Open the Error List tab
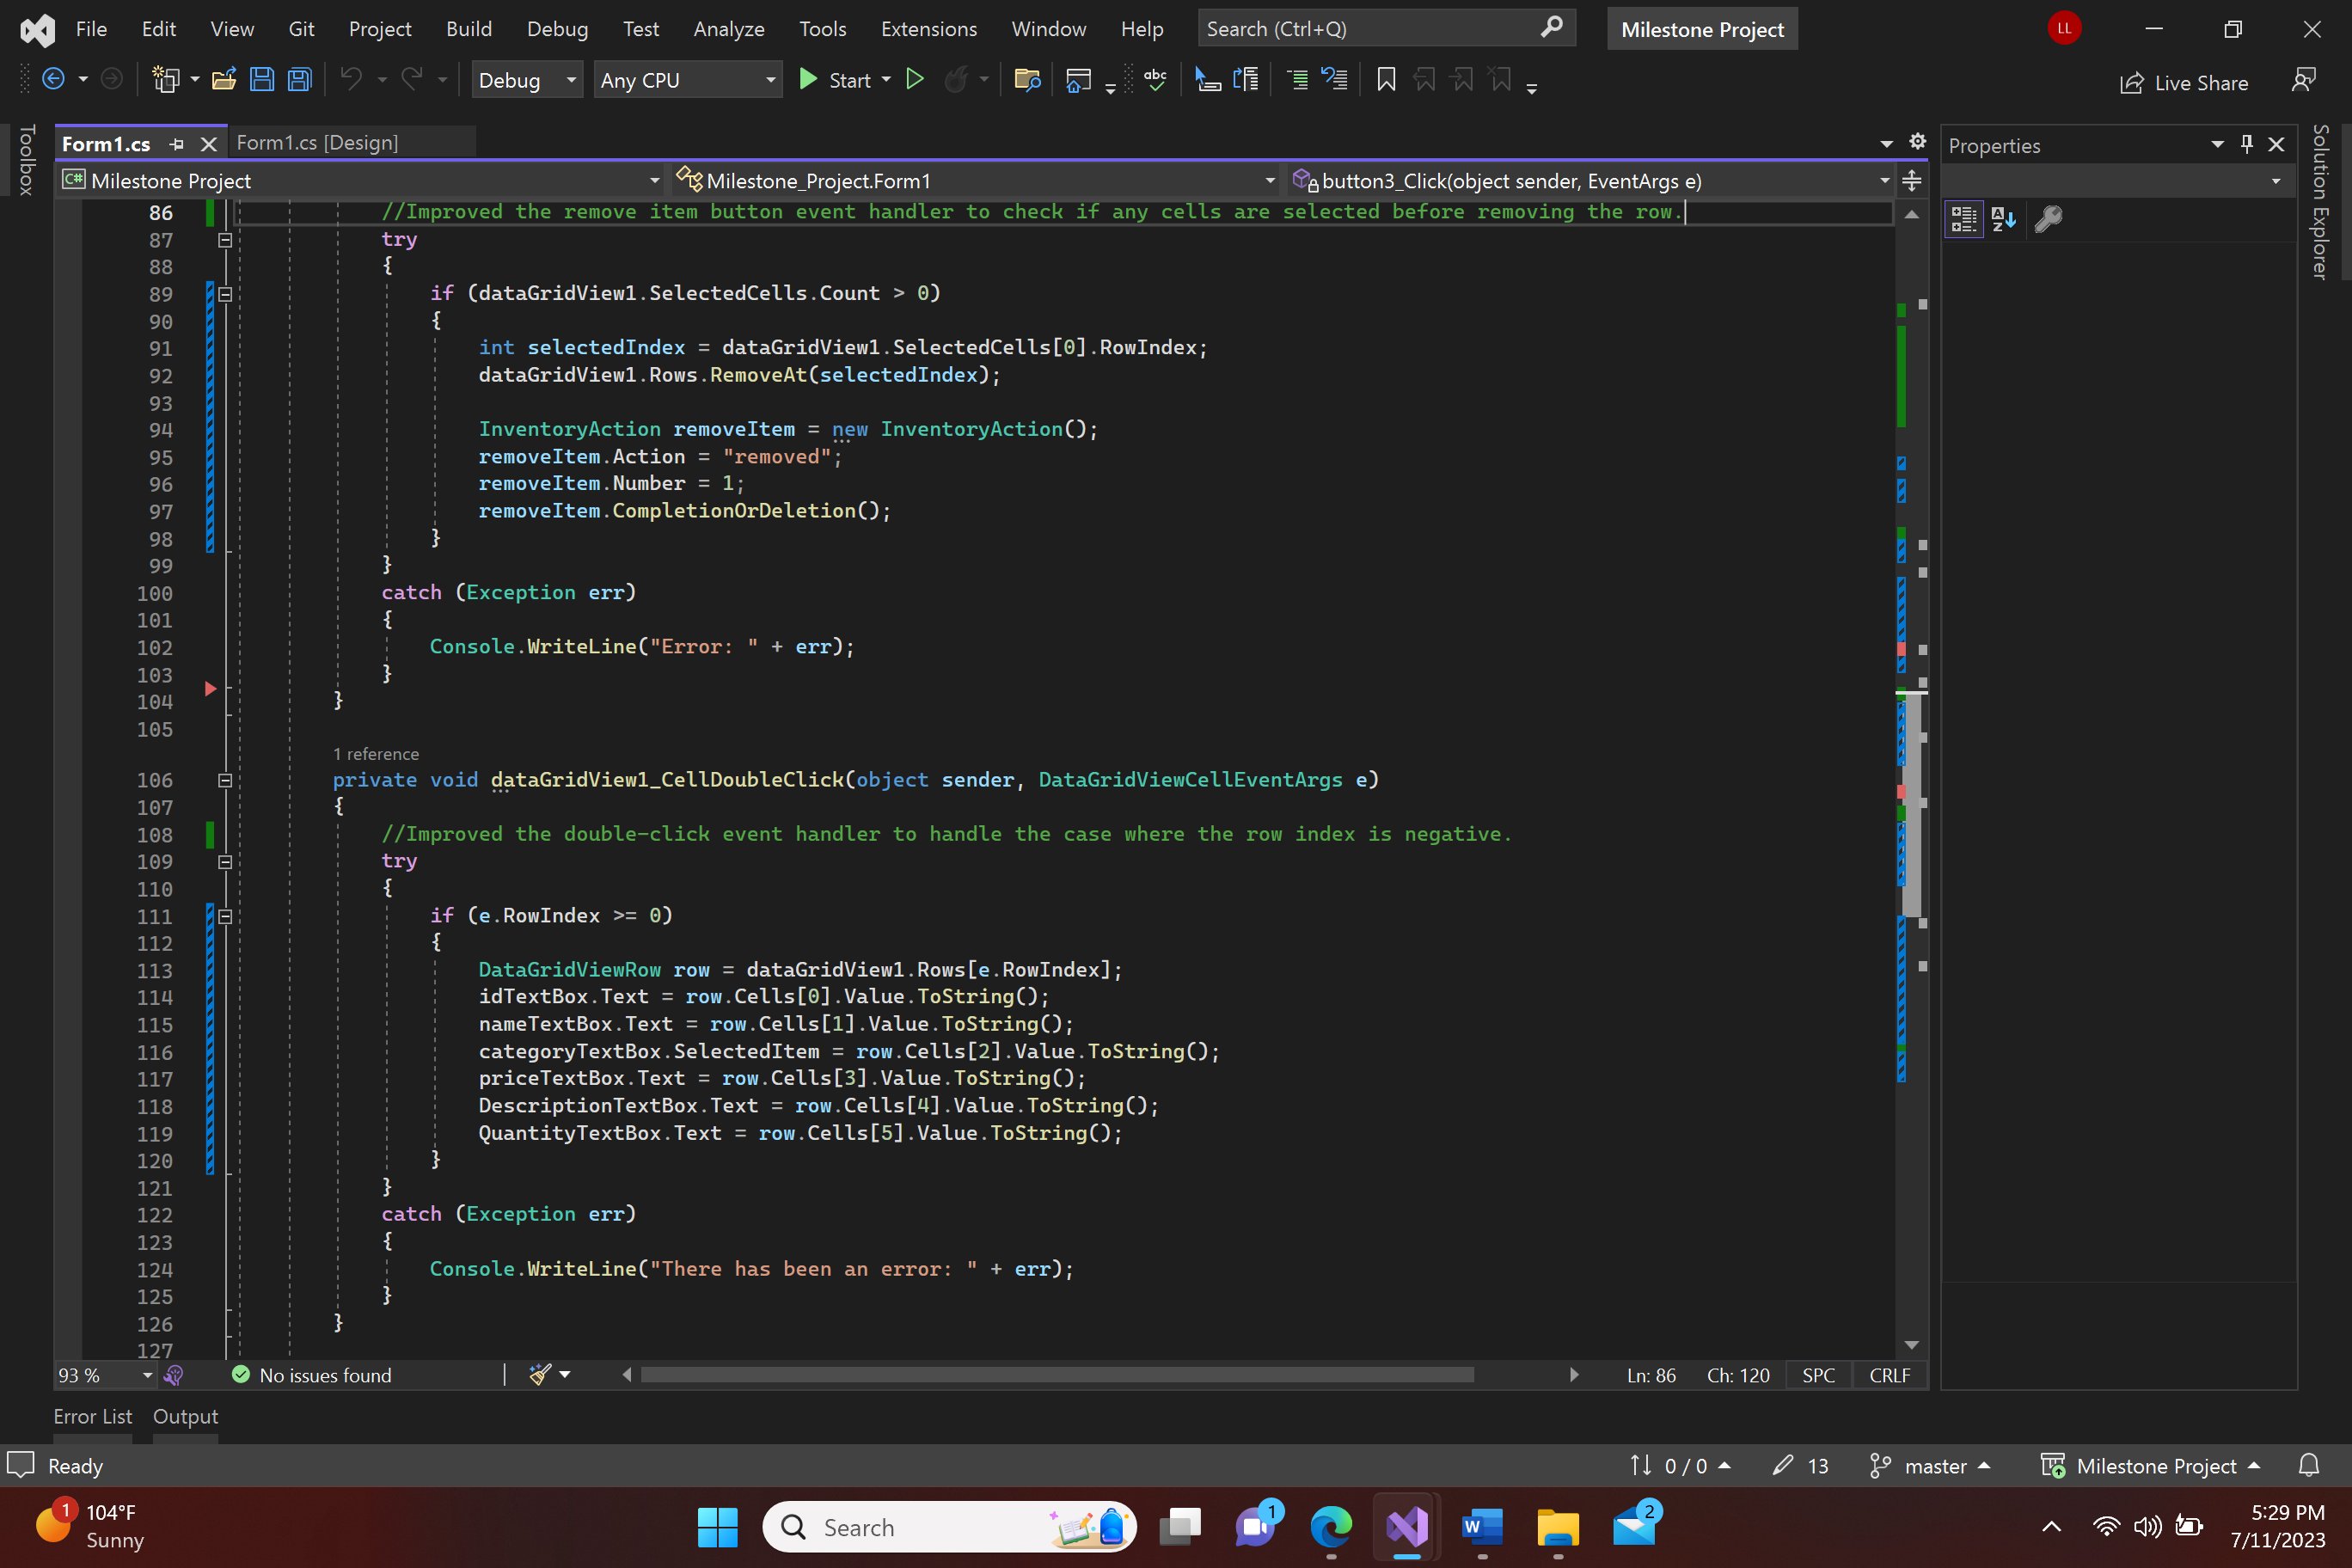Viewport: 2352px width, 1568px height. pos(92,1416)
